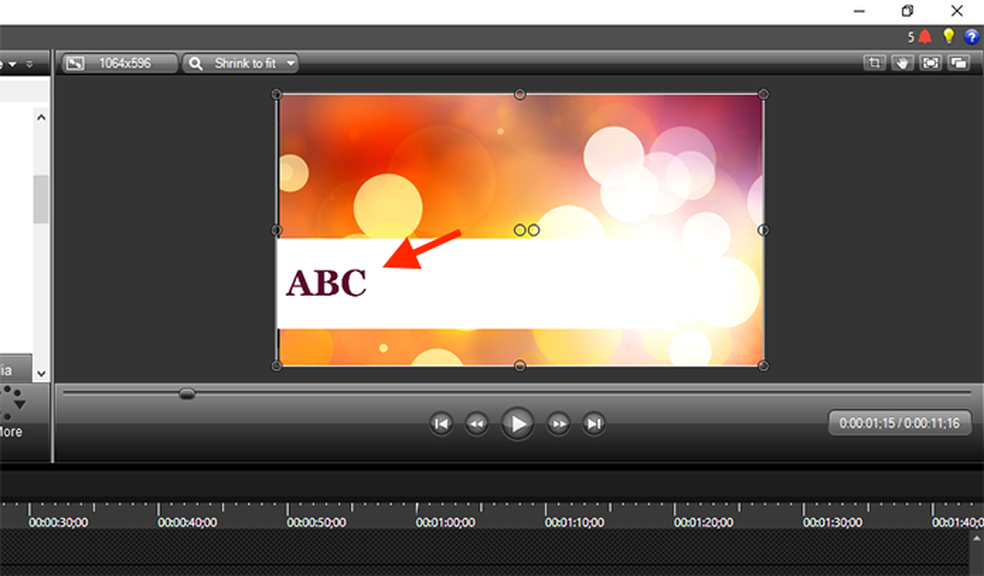The image size is (984, 576).
Task: Open help with the blue question mark
Action: (971, 37)
